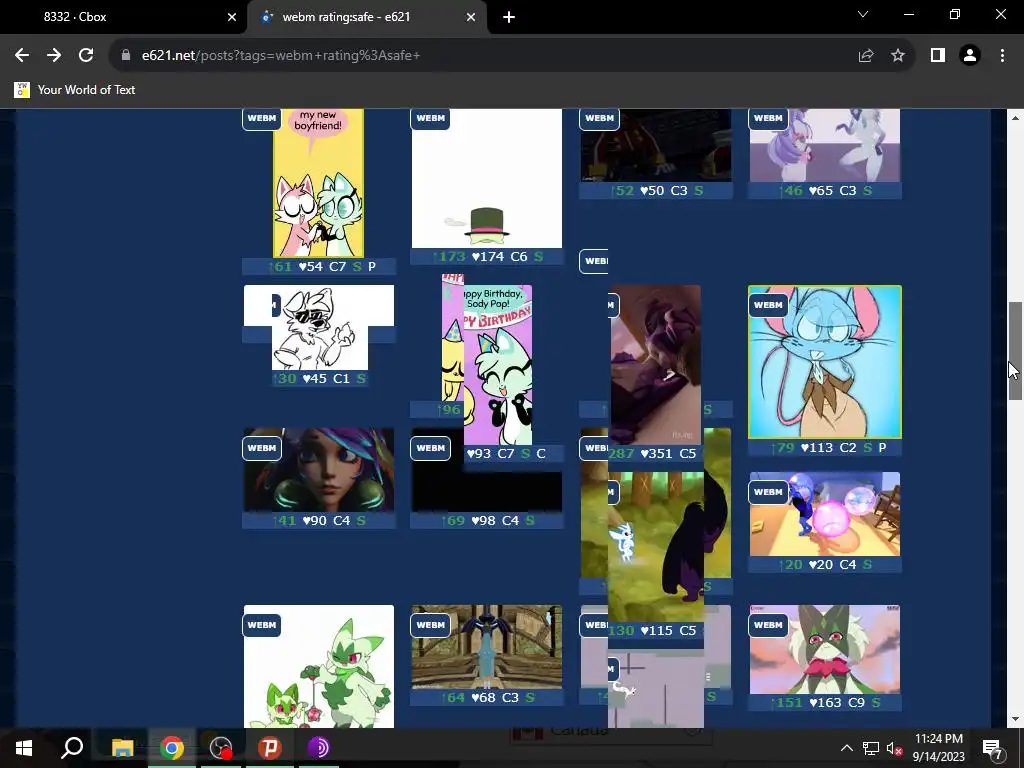Share this page using the share icon
The width and height of the screenshot is (1024, 768).
pyautogui.click(x=866, y=56)
